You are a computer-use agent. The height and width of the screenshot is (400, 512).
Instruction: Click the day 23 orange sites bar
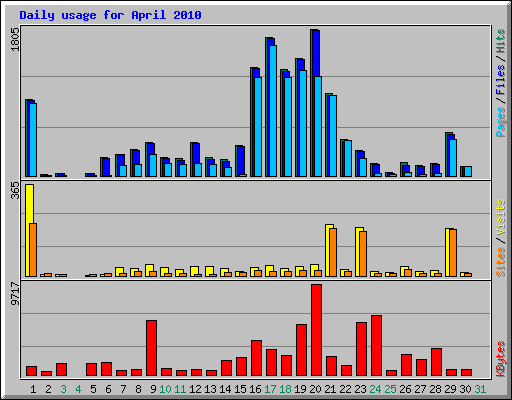(x=363, y=254)
